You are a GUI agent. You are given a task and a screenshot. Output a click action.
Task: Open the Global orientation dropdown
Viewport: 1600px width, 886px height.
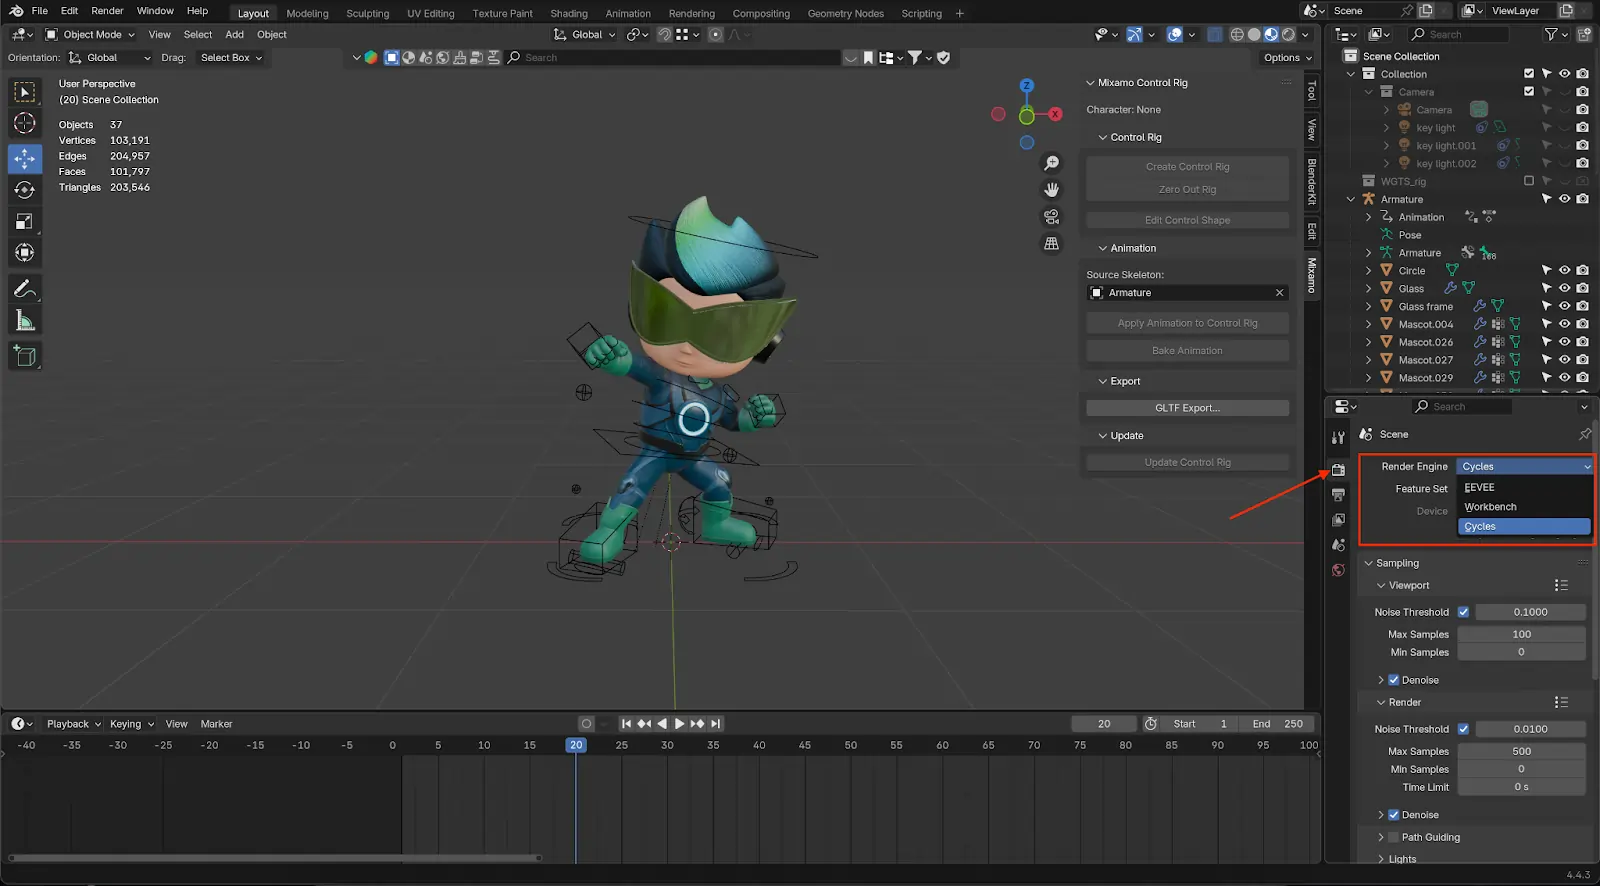(109, 58)
